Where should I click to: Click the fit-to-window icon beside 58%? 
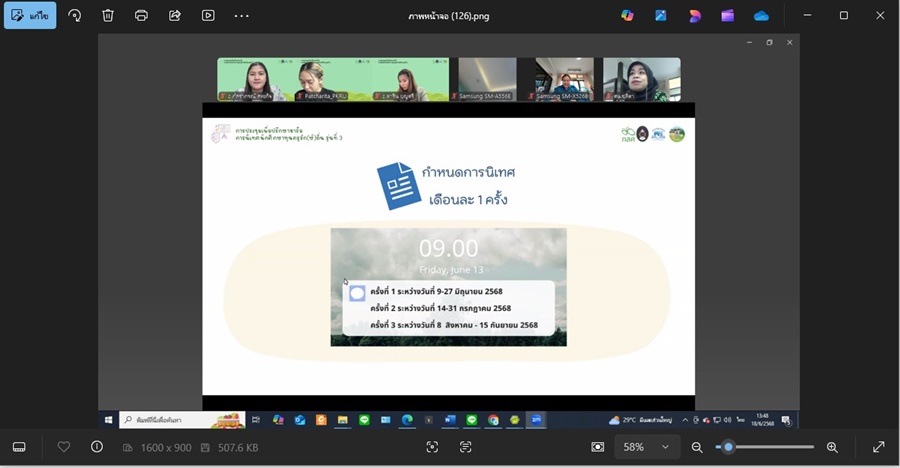pyautogui.click(x=598, y=447)
